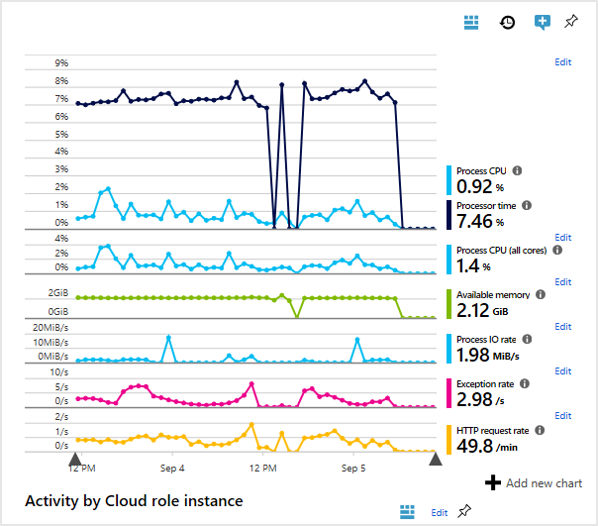Screen dimensions: 598x526
Task: Click Add new chart button
Action: click(534, 483)
